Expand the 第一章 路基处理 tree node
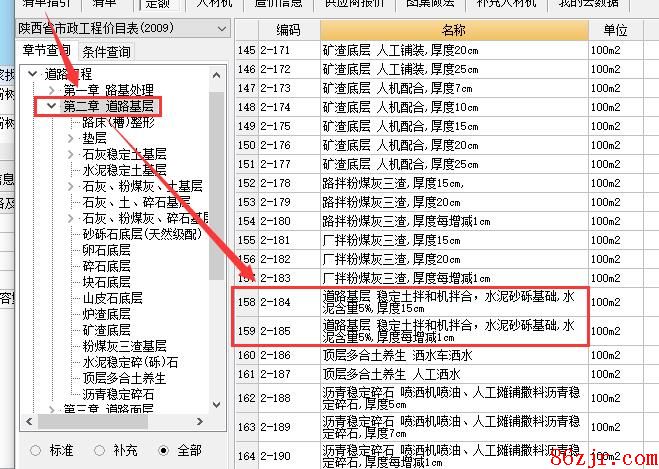This screenshot has width=659, height=469. [x=51, y=90]
